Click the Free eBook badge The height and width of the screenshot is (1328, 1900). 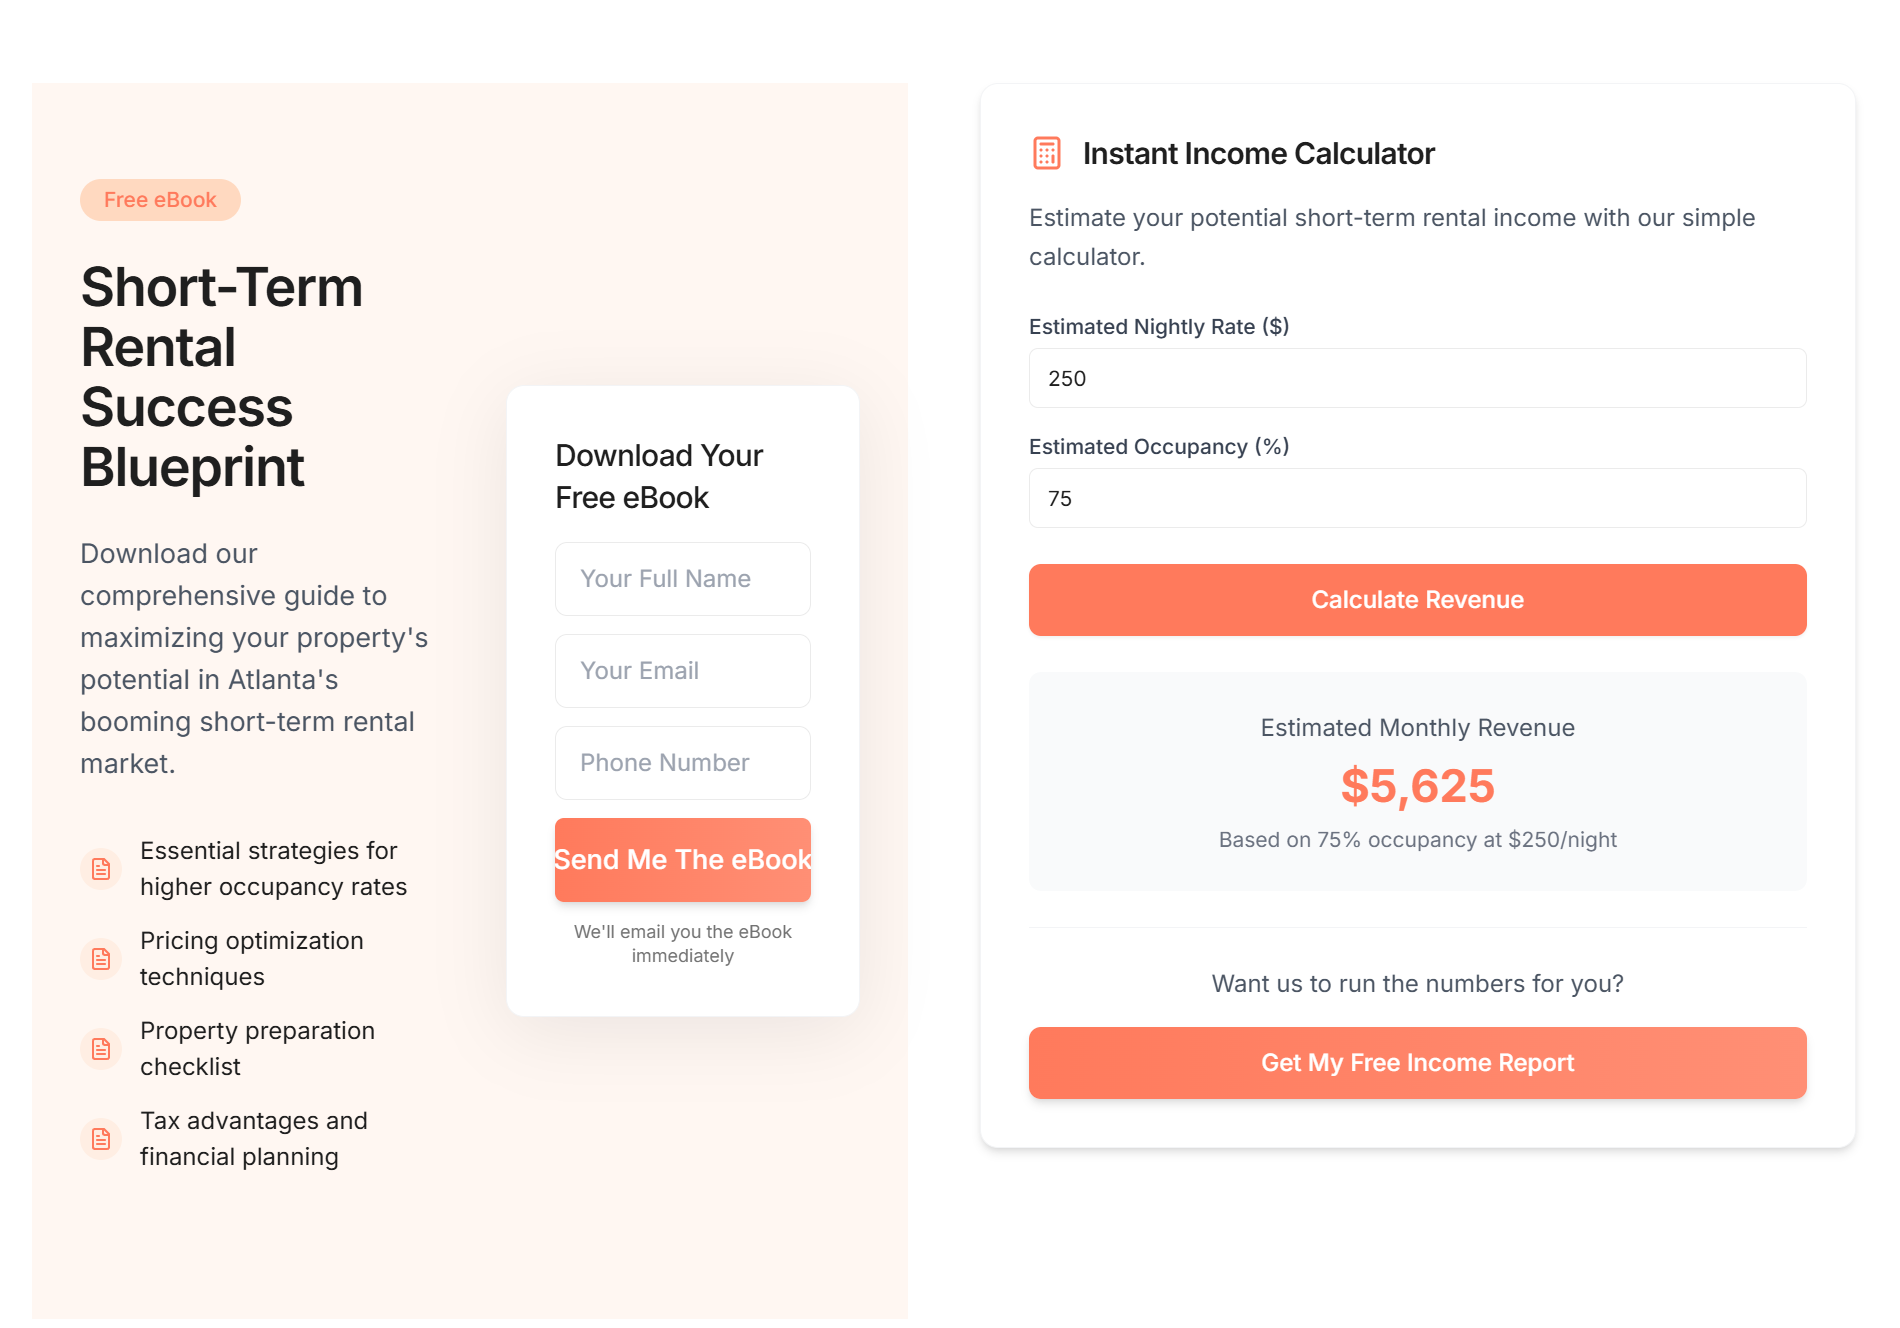(160, 200)
